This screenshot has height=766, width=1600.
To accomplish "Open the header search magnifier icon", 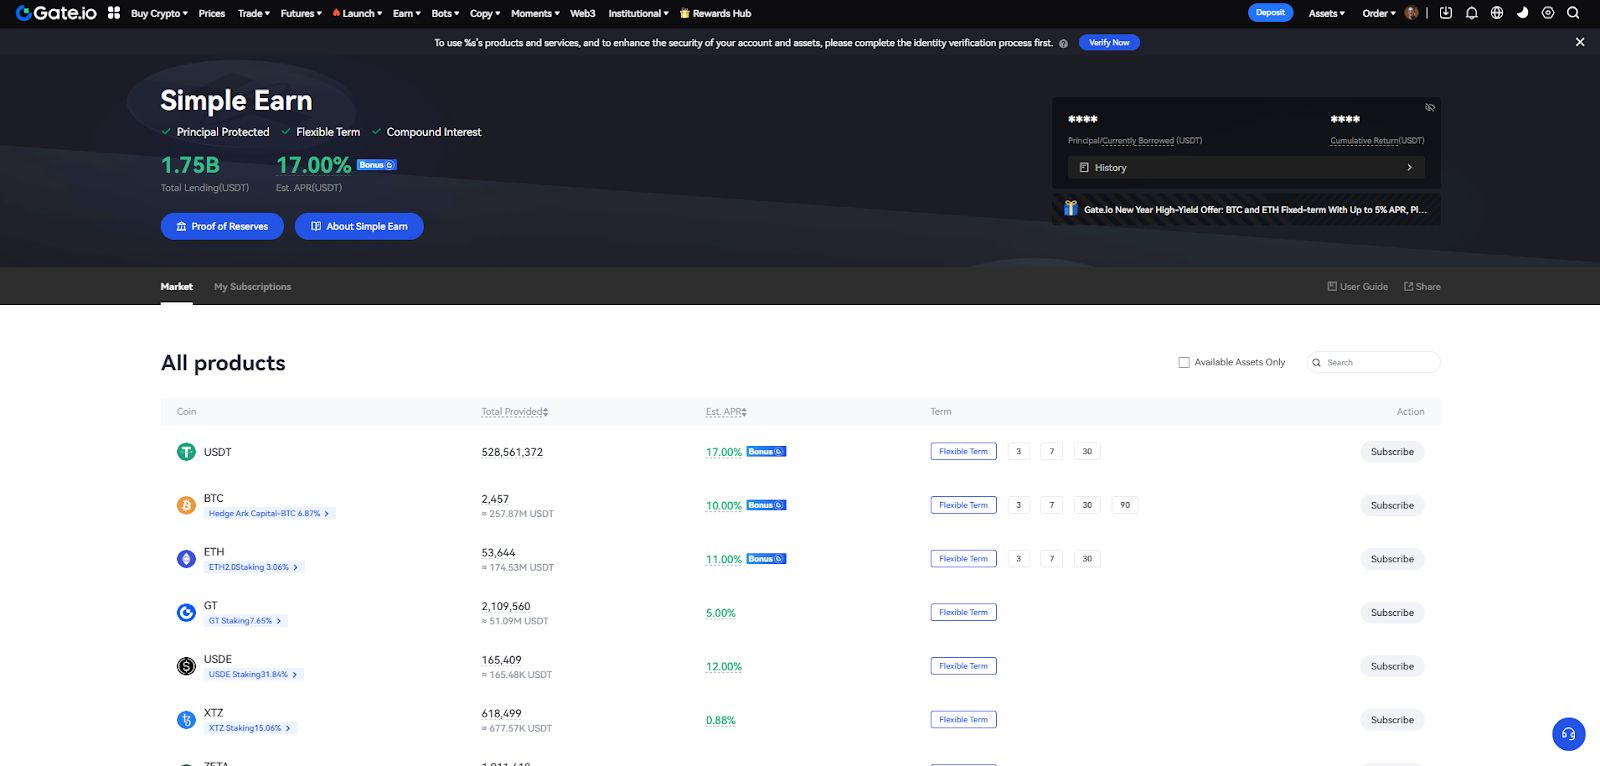I will click(x=1573, y=13).
